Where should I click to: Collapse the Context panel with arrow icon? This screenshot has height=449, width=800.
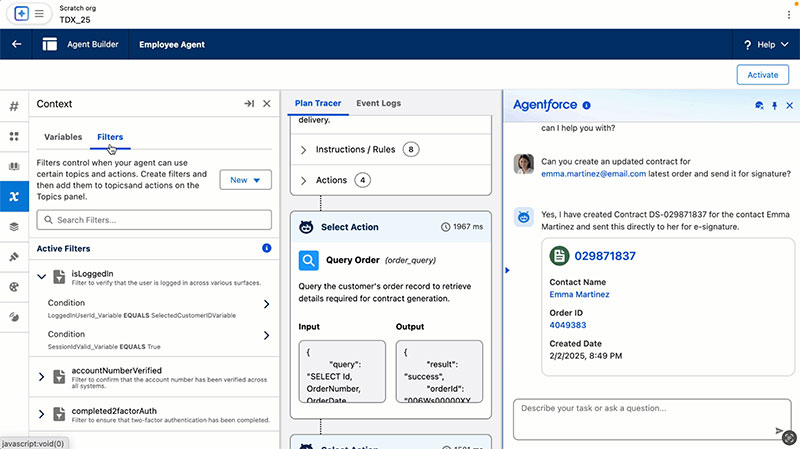(249, 104)
